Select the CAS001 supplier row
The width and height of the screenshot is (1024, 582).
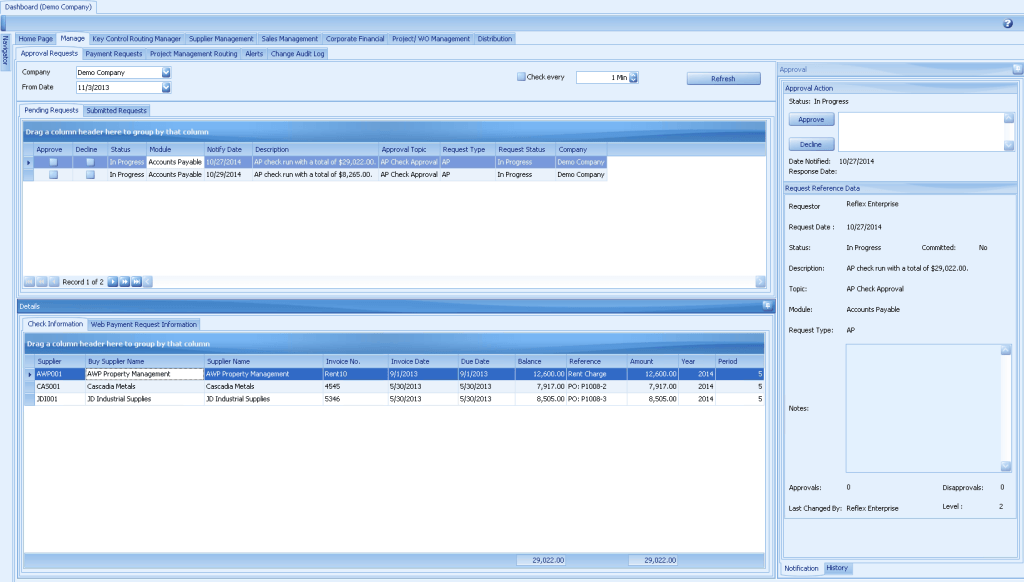394,387
